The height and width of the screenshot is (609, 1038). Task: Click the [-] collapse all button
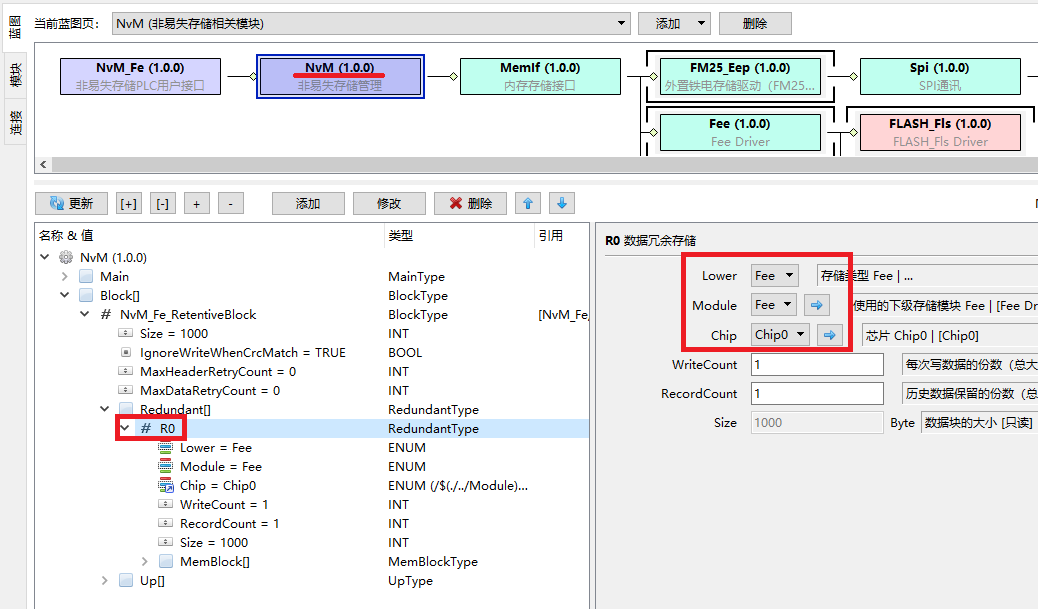click(163, 203)
